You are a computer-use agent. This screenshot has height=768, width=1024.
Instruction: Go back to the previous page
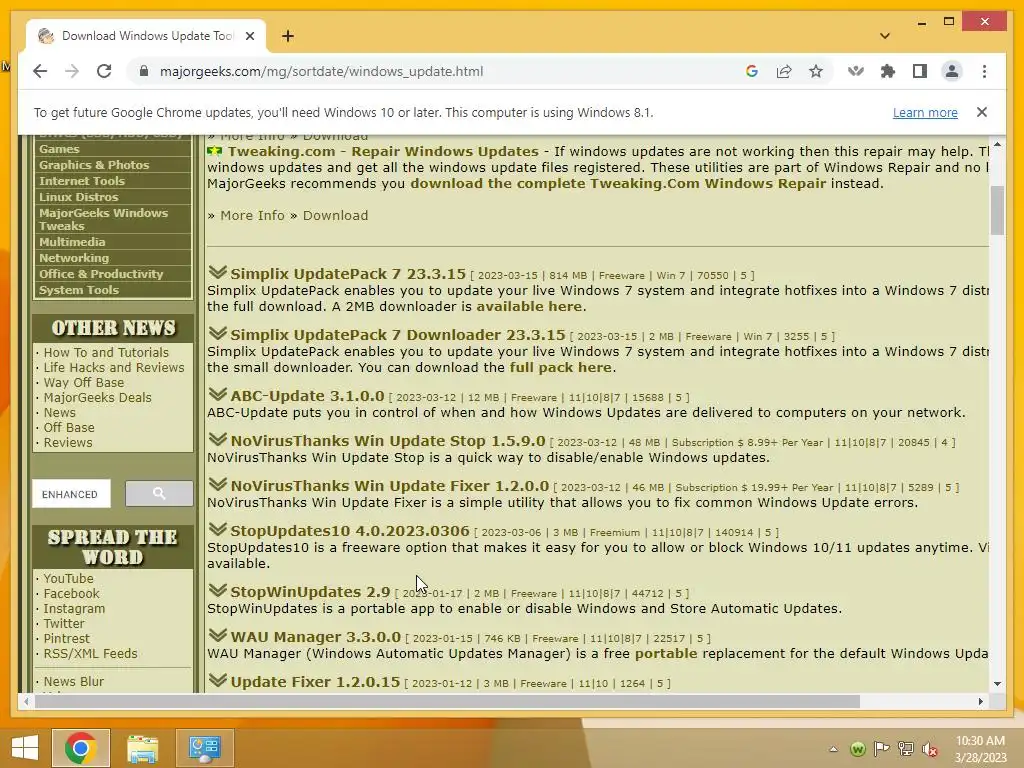point(40,71)
